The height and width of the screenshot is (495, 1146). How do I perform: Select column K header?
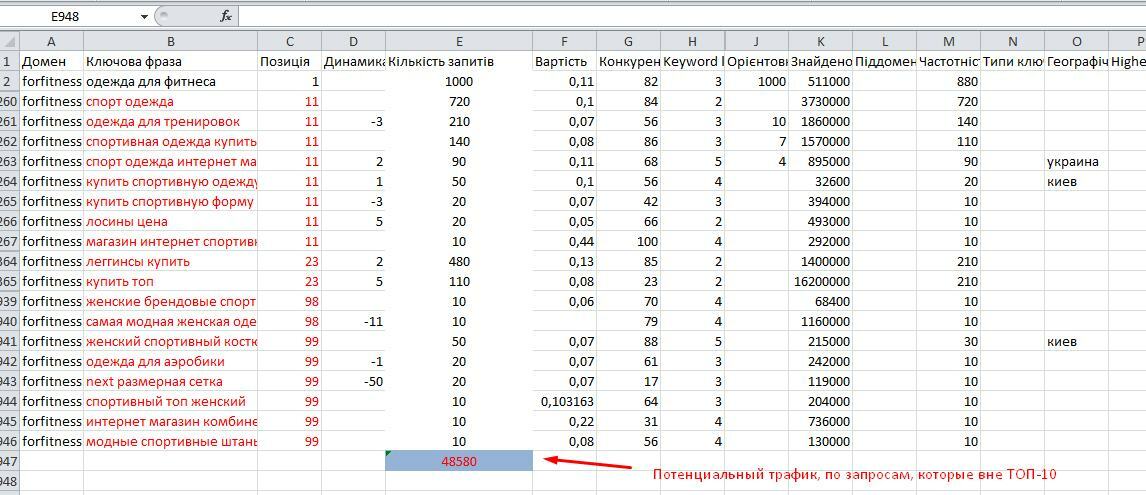pos(820,42)
